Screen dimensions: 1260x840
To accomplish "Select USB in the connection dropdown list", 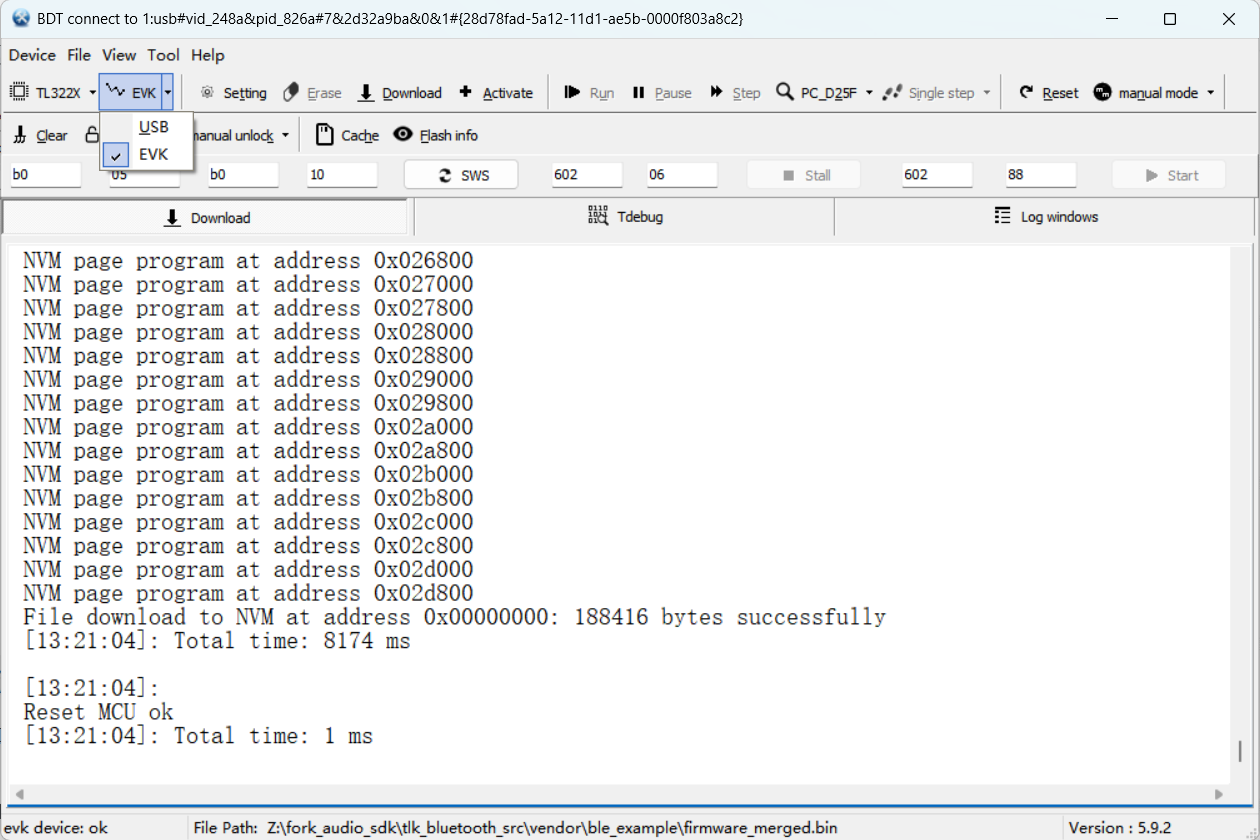I will point(147,127).
